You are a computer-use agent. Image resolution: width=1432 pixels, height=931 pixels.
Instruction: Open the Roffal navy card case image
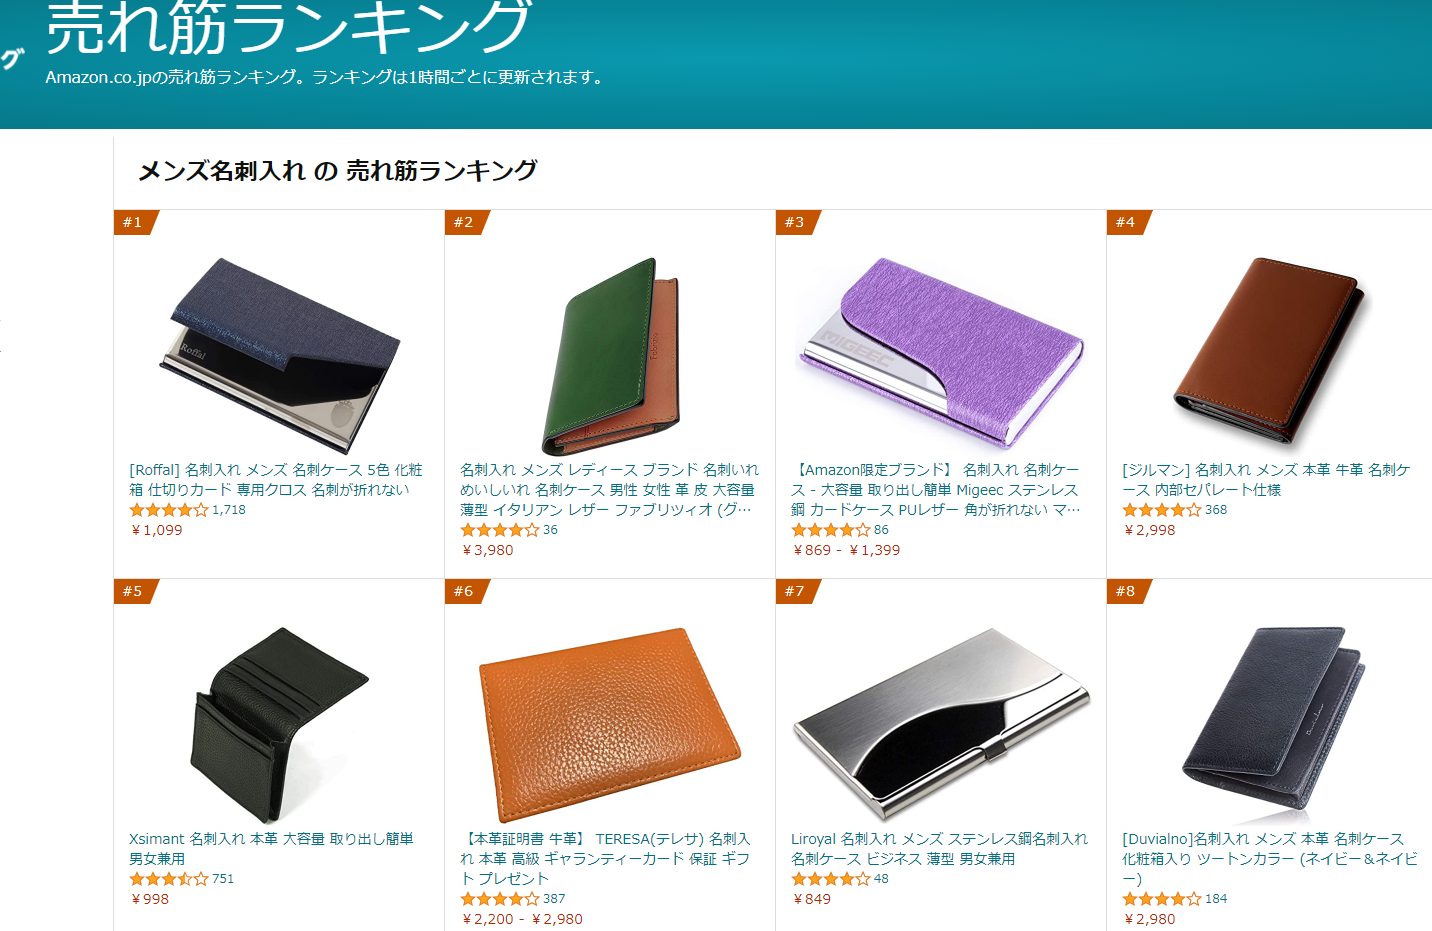(279, 355)
